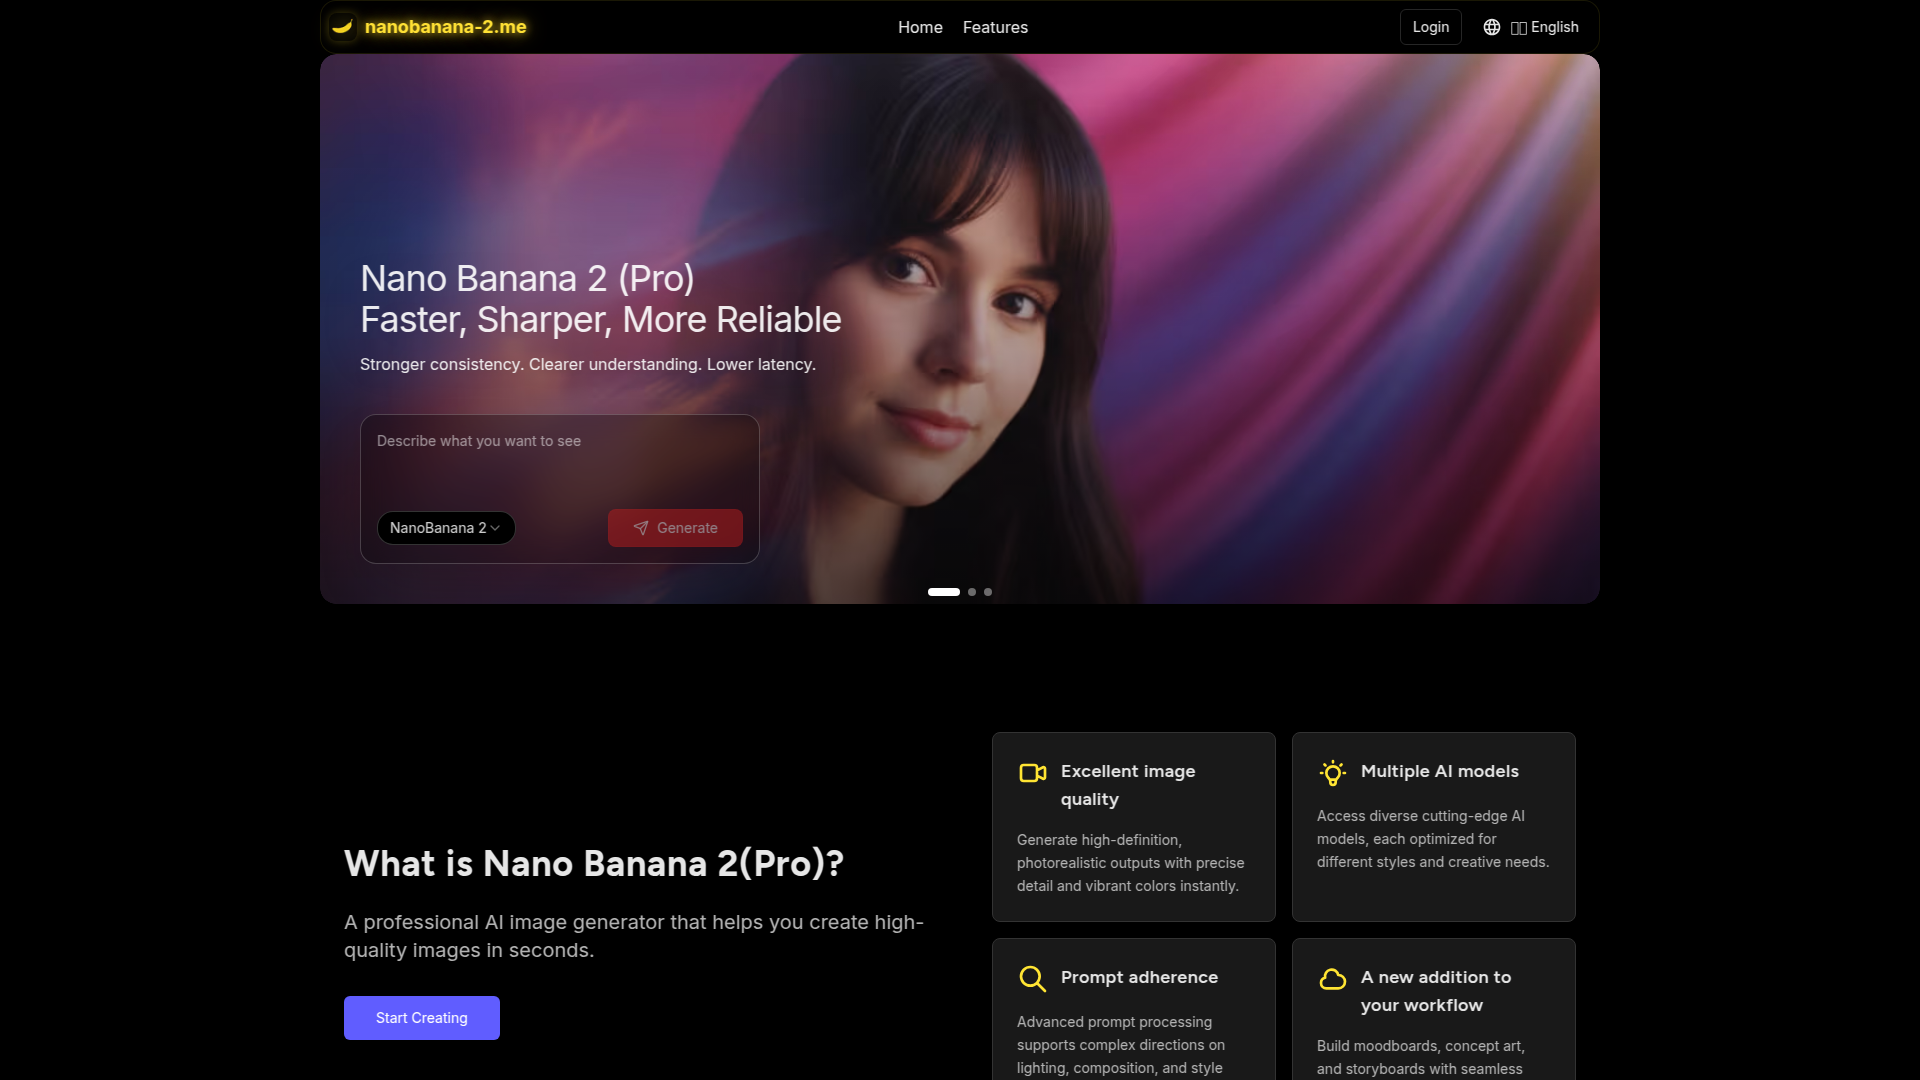Switch to the second carousel slide dot

pos(972,592)
